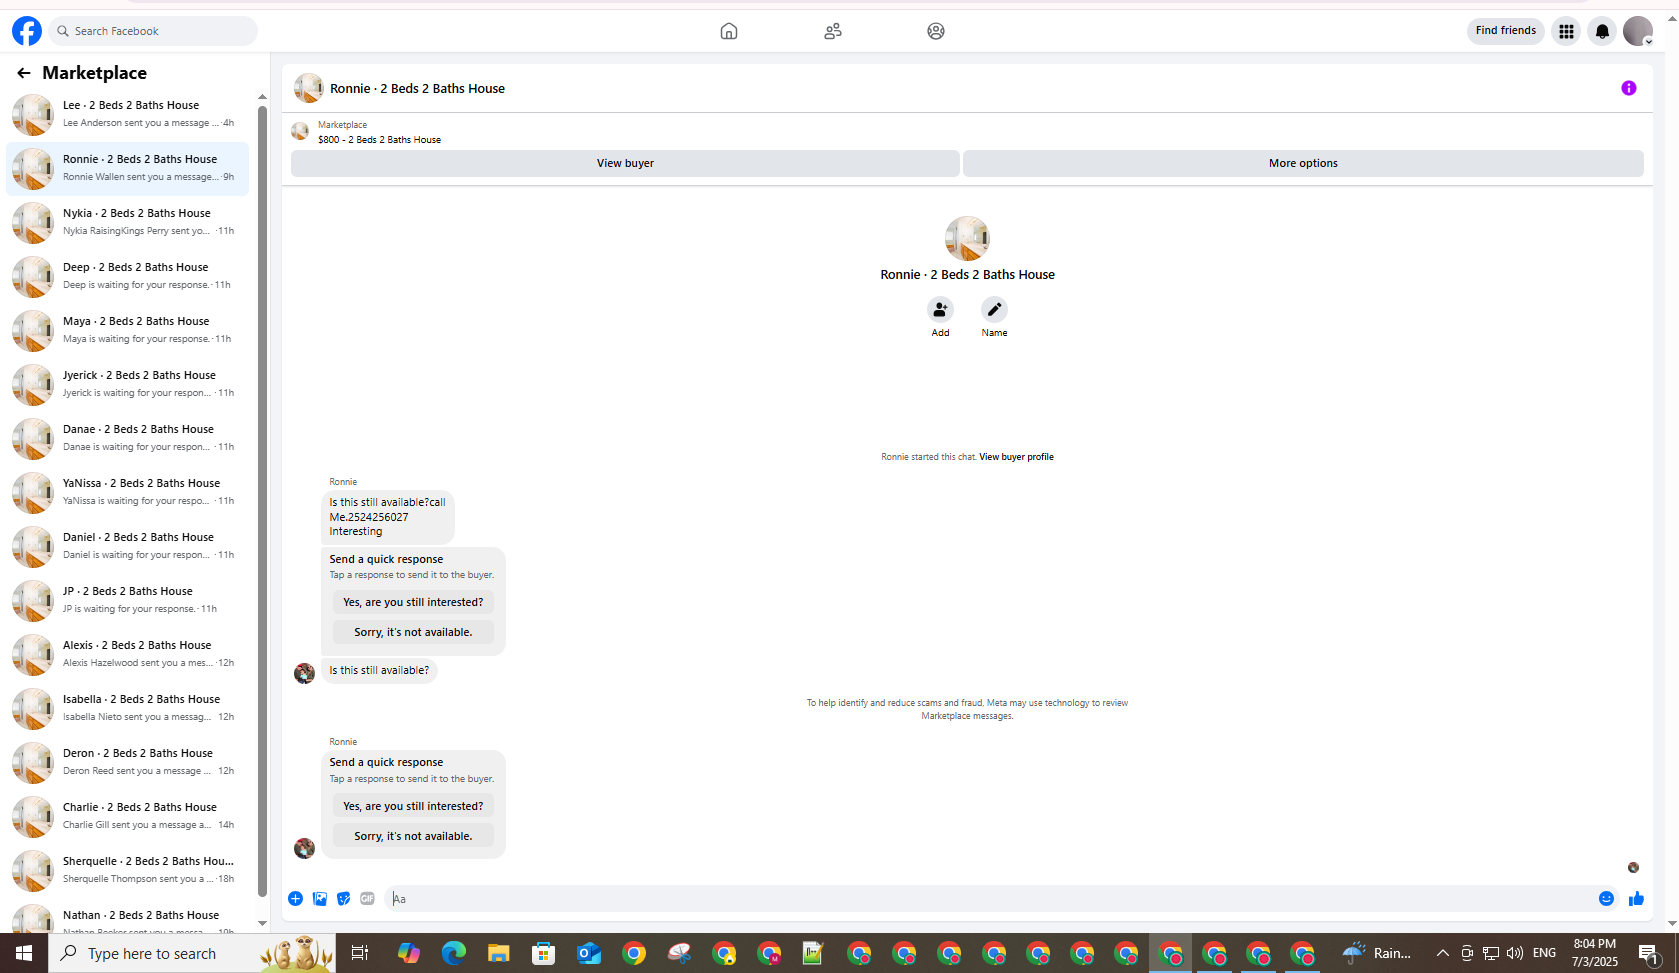Open conversation info purple icon
Image resolution: width=1679 pixels, height=973 pixels.
1628,88
